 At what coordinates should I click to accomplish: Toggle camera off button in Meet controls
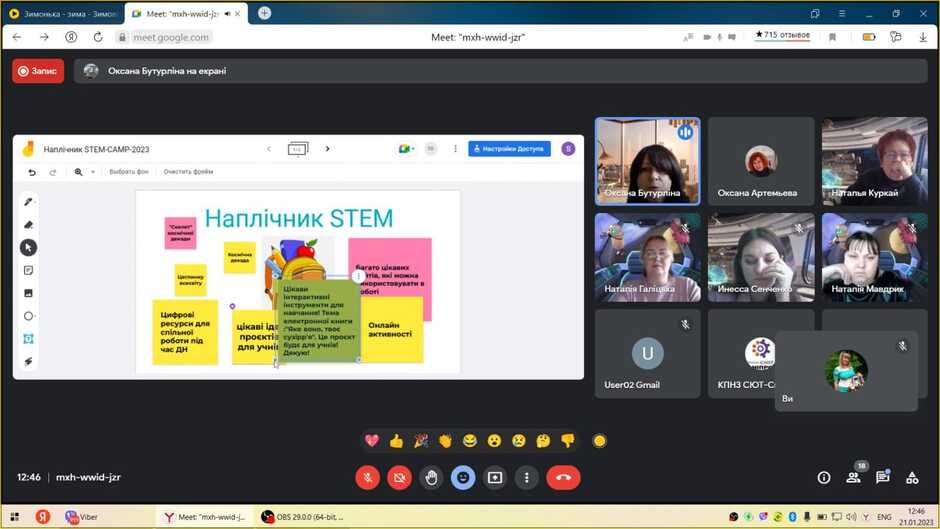click(x=399, y=477)
